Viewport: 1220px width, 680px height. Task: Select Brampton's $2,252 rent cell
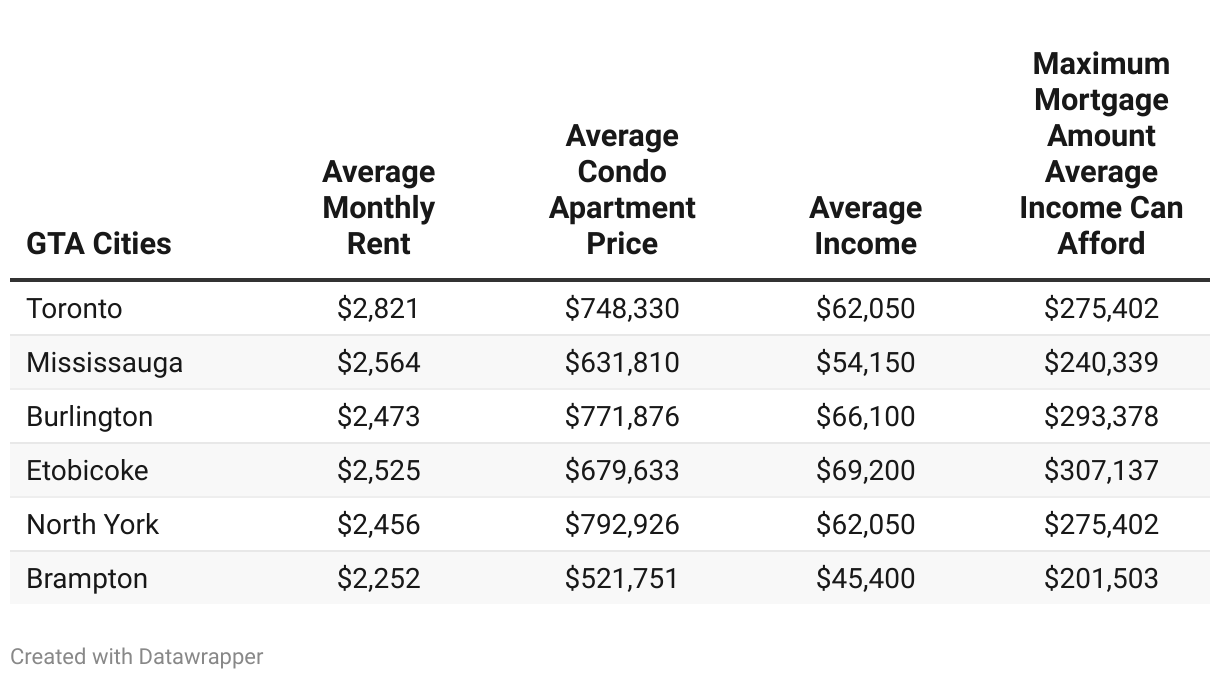378,578
